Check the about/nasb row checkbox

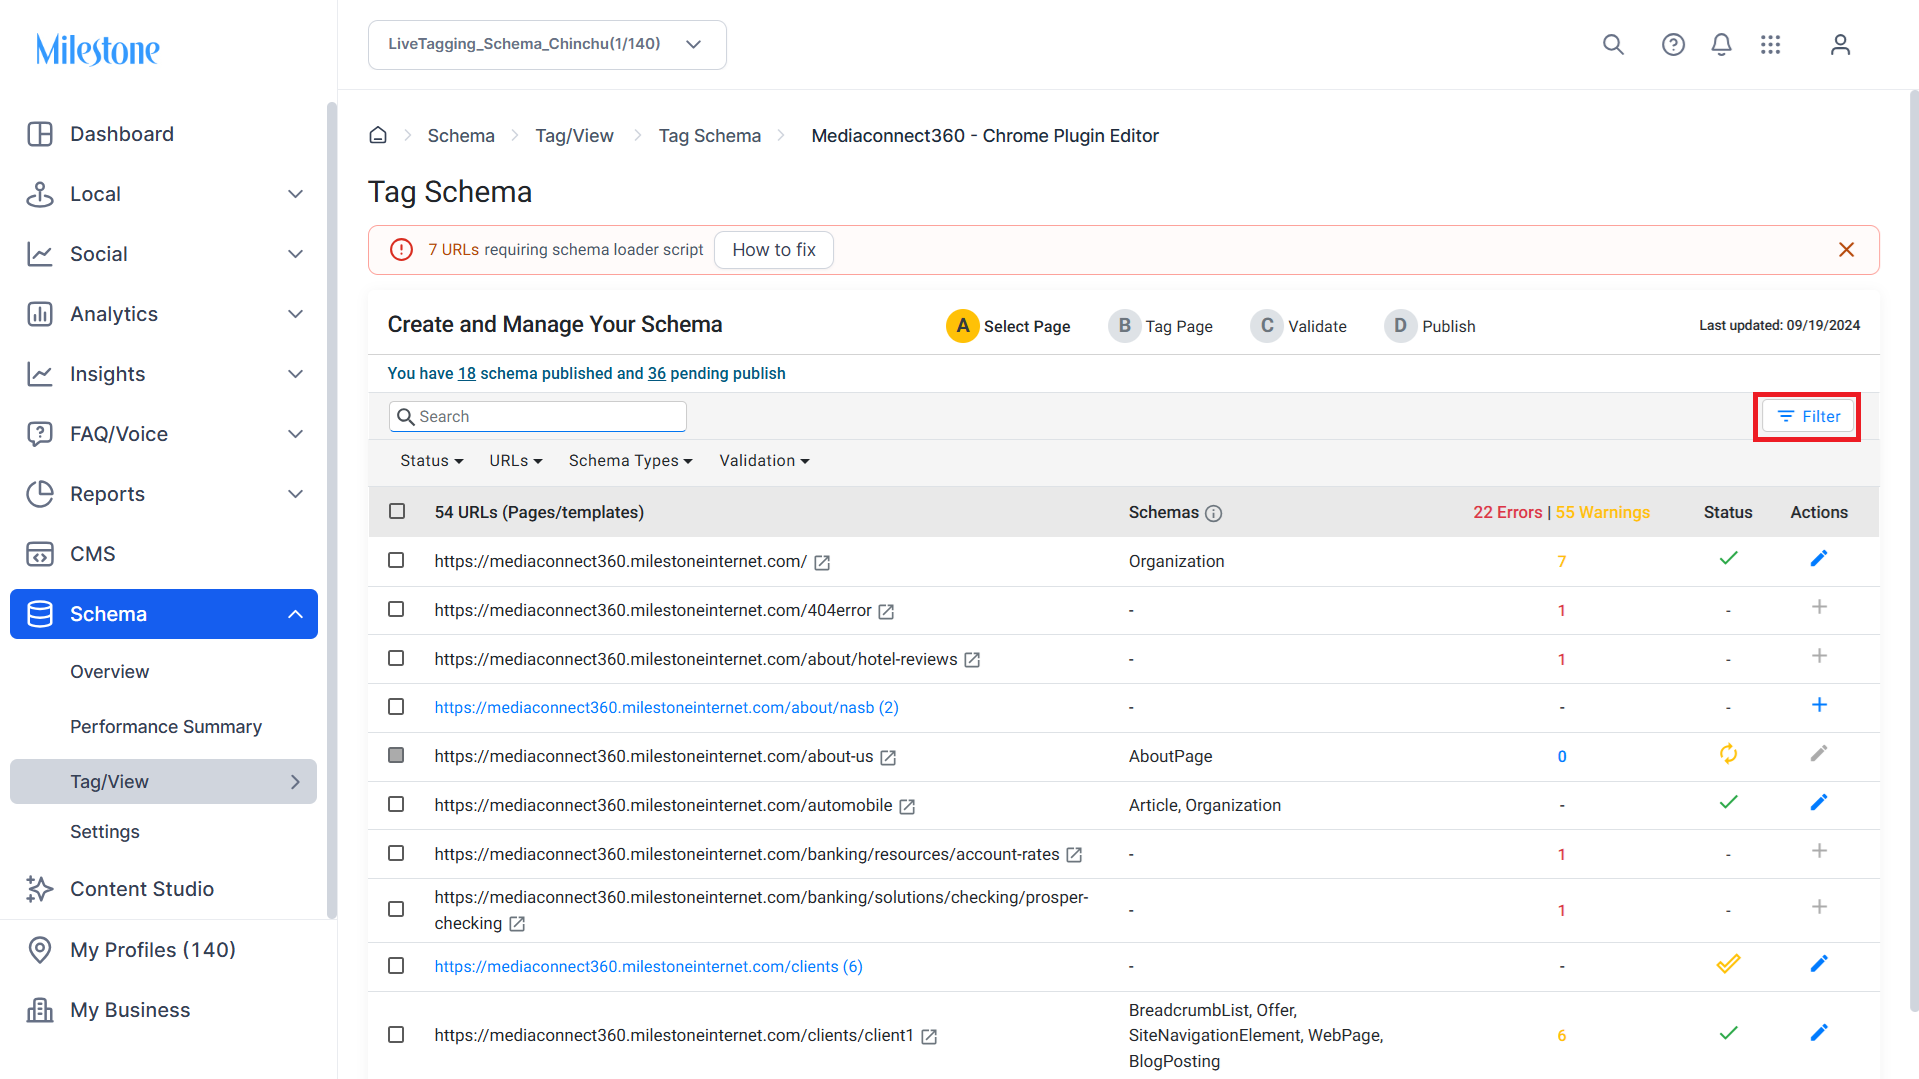(x=396, y=708)
